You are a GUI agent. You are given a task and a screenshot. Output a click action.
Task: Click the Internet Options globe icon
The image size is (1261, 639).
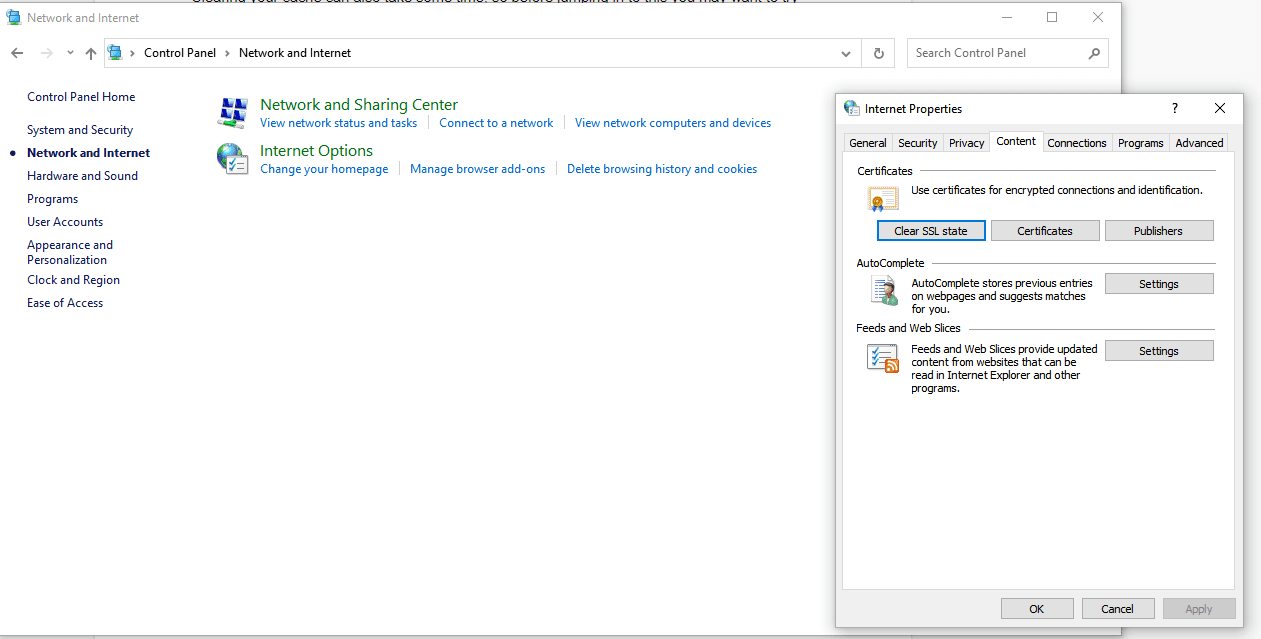point(232,158)
